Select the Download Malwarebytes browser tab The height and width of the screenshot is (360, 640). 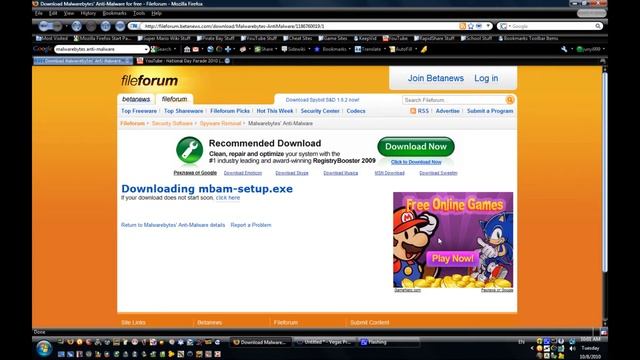coord(83,61)
